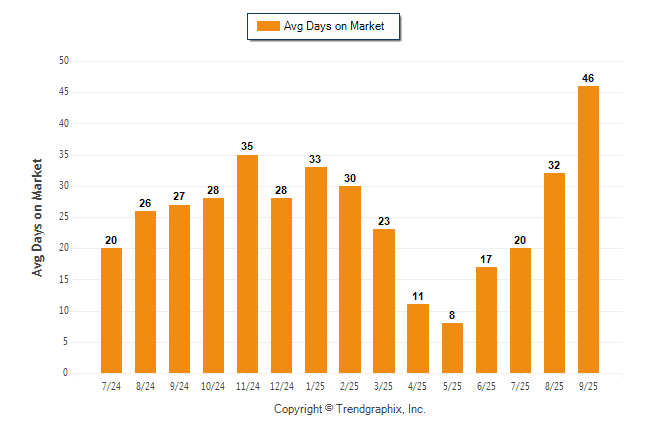The image size is (646, 434).
Task: Click the 7/24 bar showing 20
Action: tap(111, 310)
